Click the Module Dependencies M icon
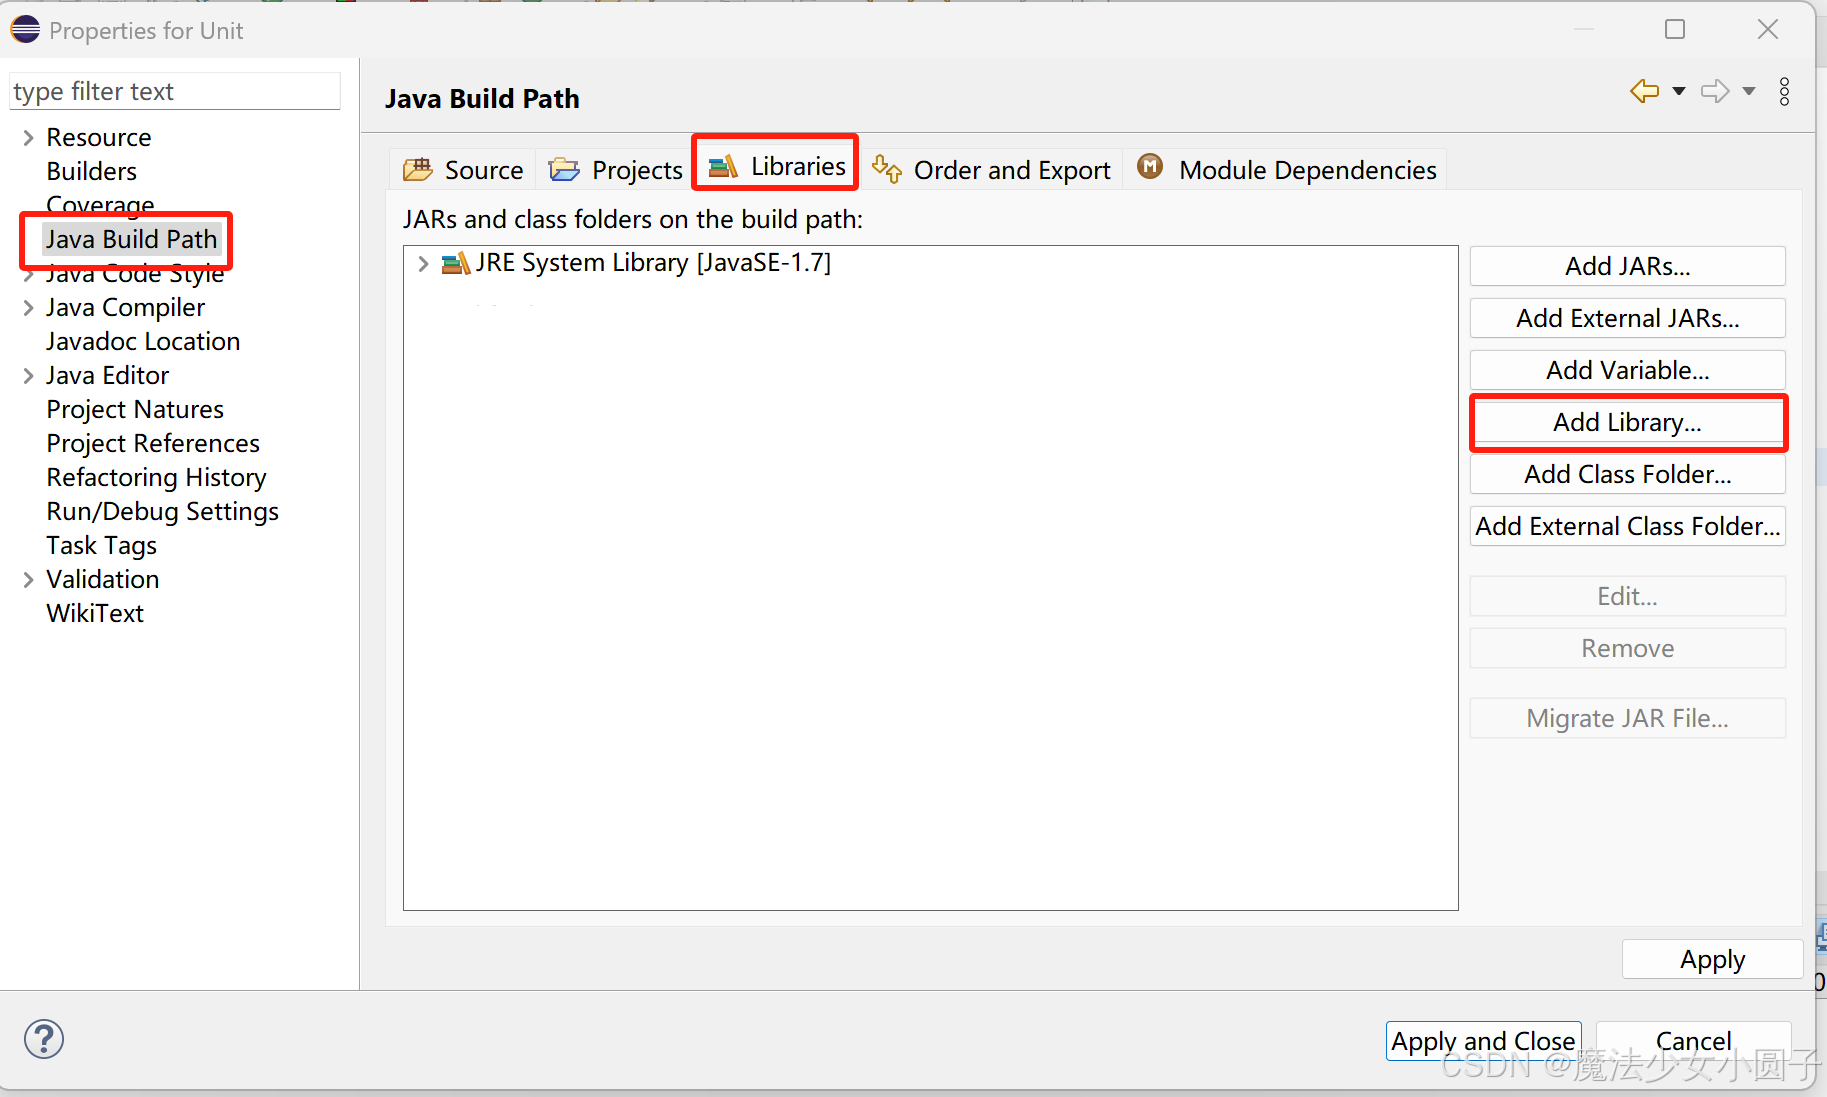The image size is (1827, 1097). tap(1150, 167)
